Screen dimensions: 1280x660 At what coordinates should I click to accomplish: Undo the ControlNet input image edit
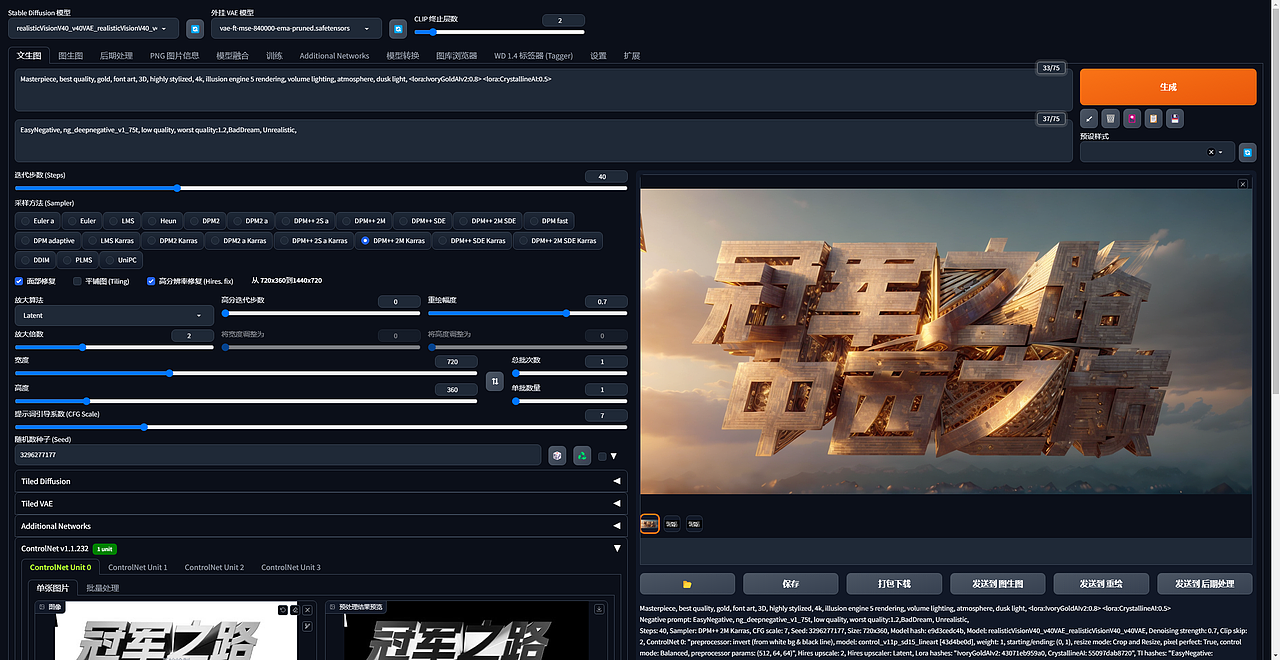[283, 609]
